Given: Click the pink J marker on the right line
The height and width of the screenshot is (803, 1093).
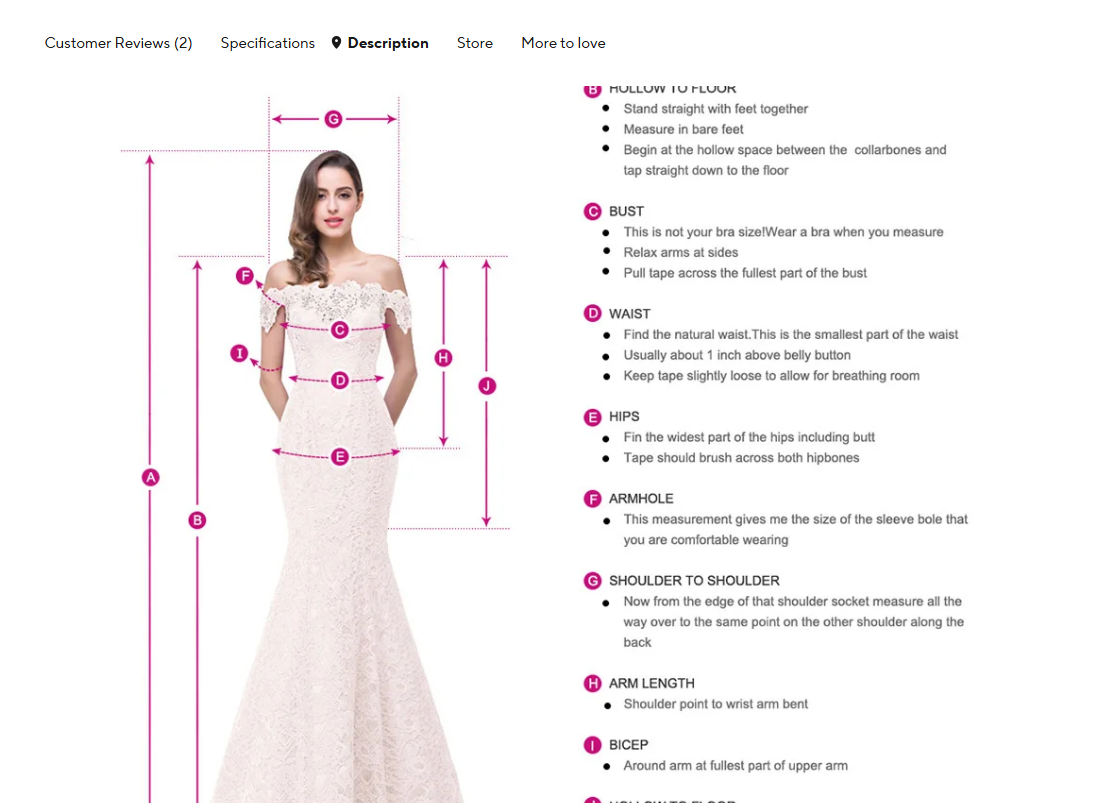Looking at the screenshot, I should [487, 386].
